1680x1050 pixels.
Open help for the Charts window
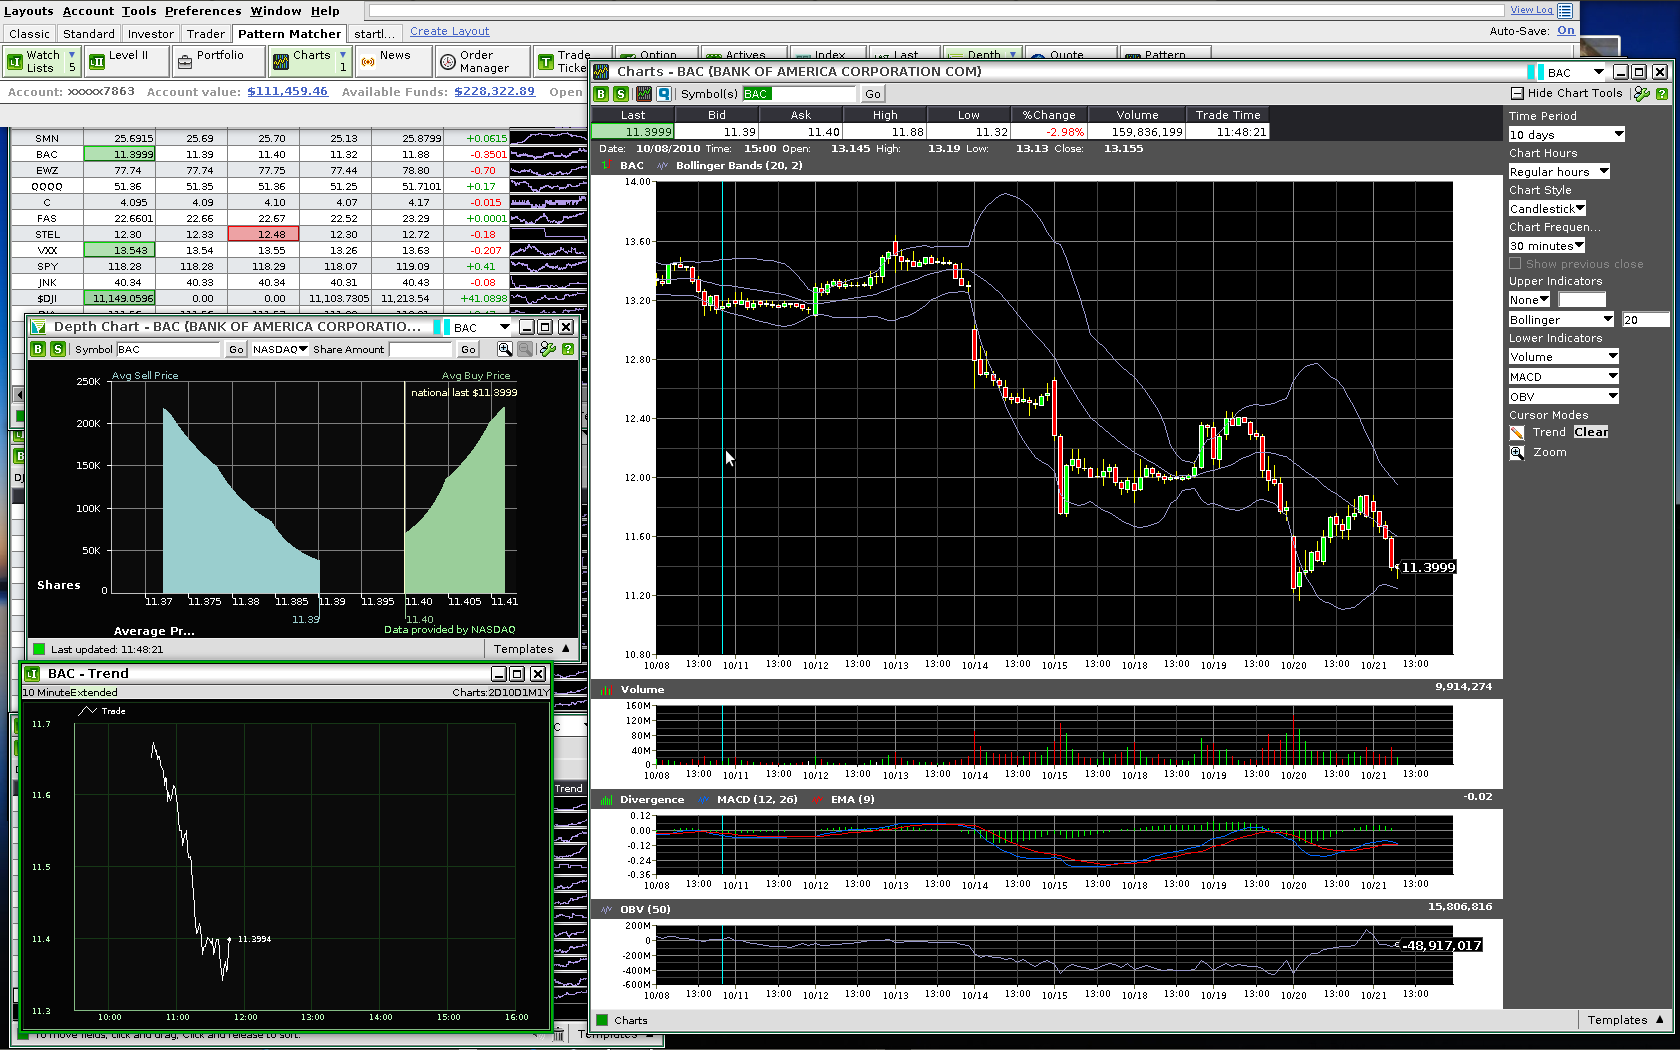point(1662,94)
